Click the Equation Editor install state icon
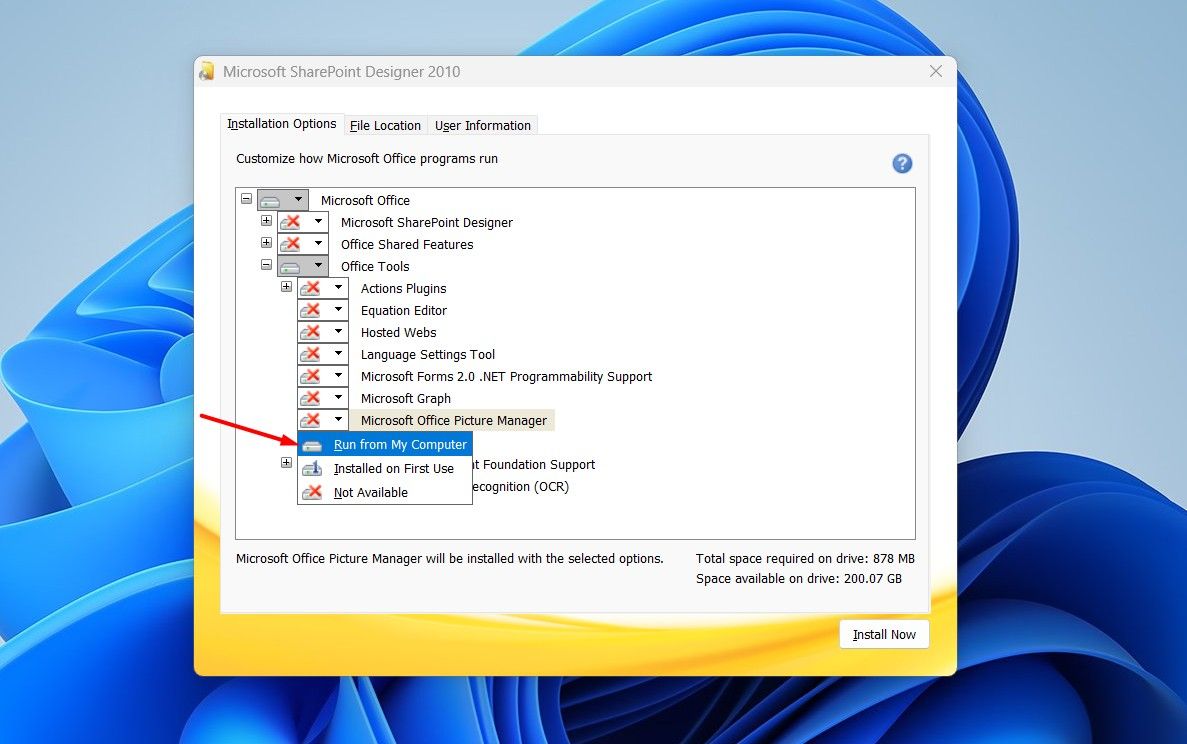Screen dimensions: 1187x744 (311, 310)
